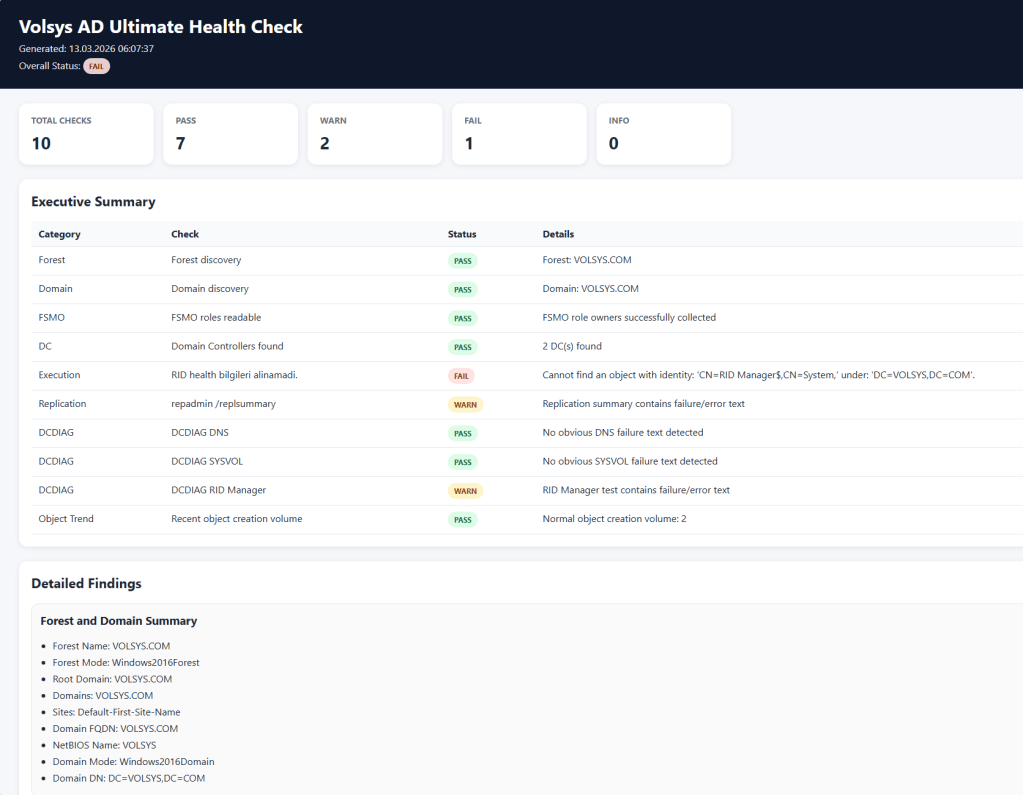1023x795 pixels.
Task: Click the PASS badge for DCDIAG SYSVOL
Action: coord(462,462)
